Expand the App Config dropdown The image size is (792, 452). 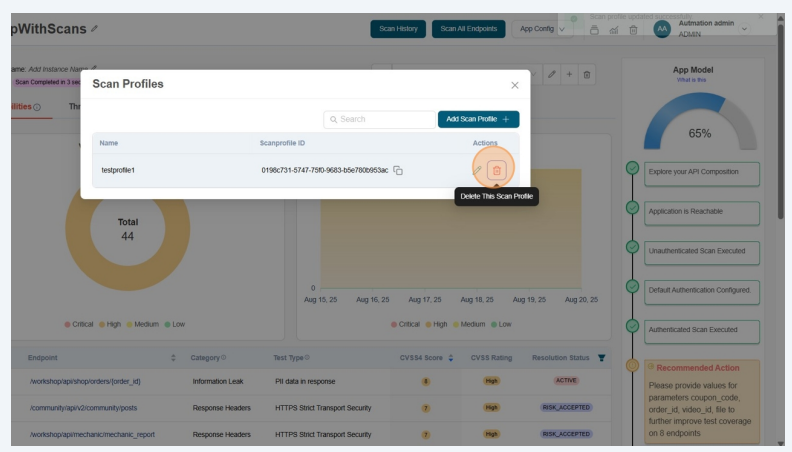[x=541, y=29]
